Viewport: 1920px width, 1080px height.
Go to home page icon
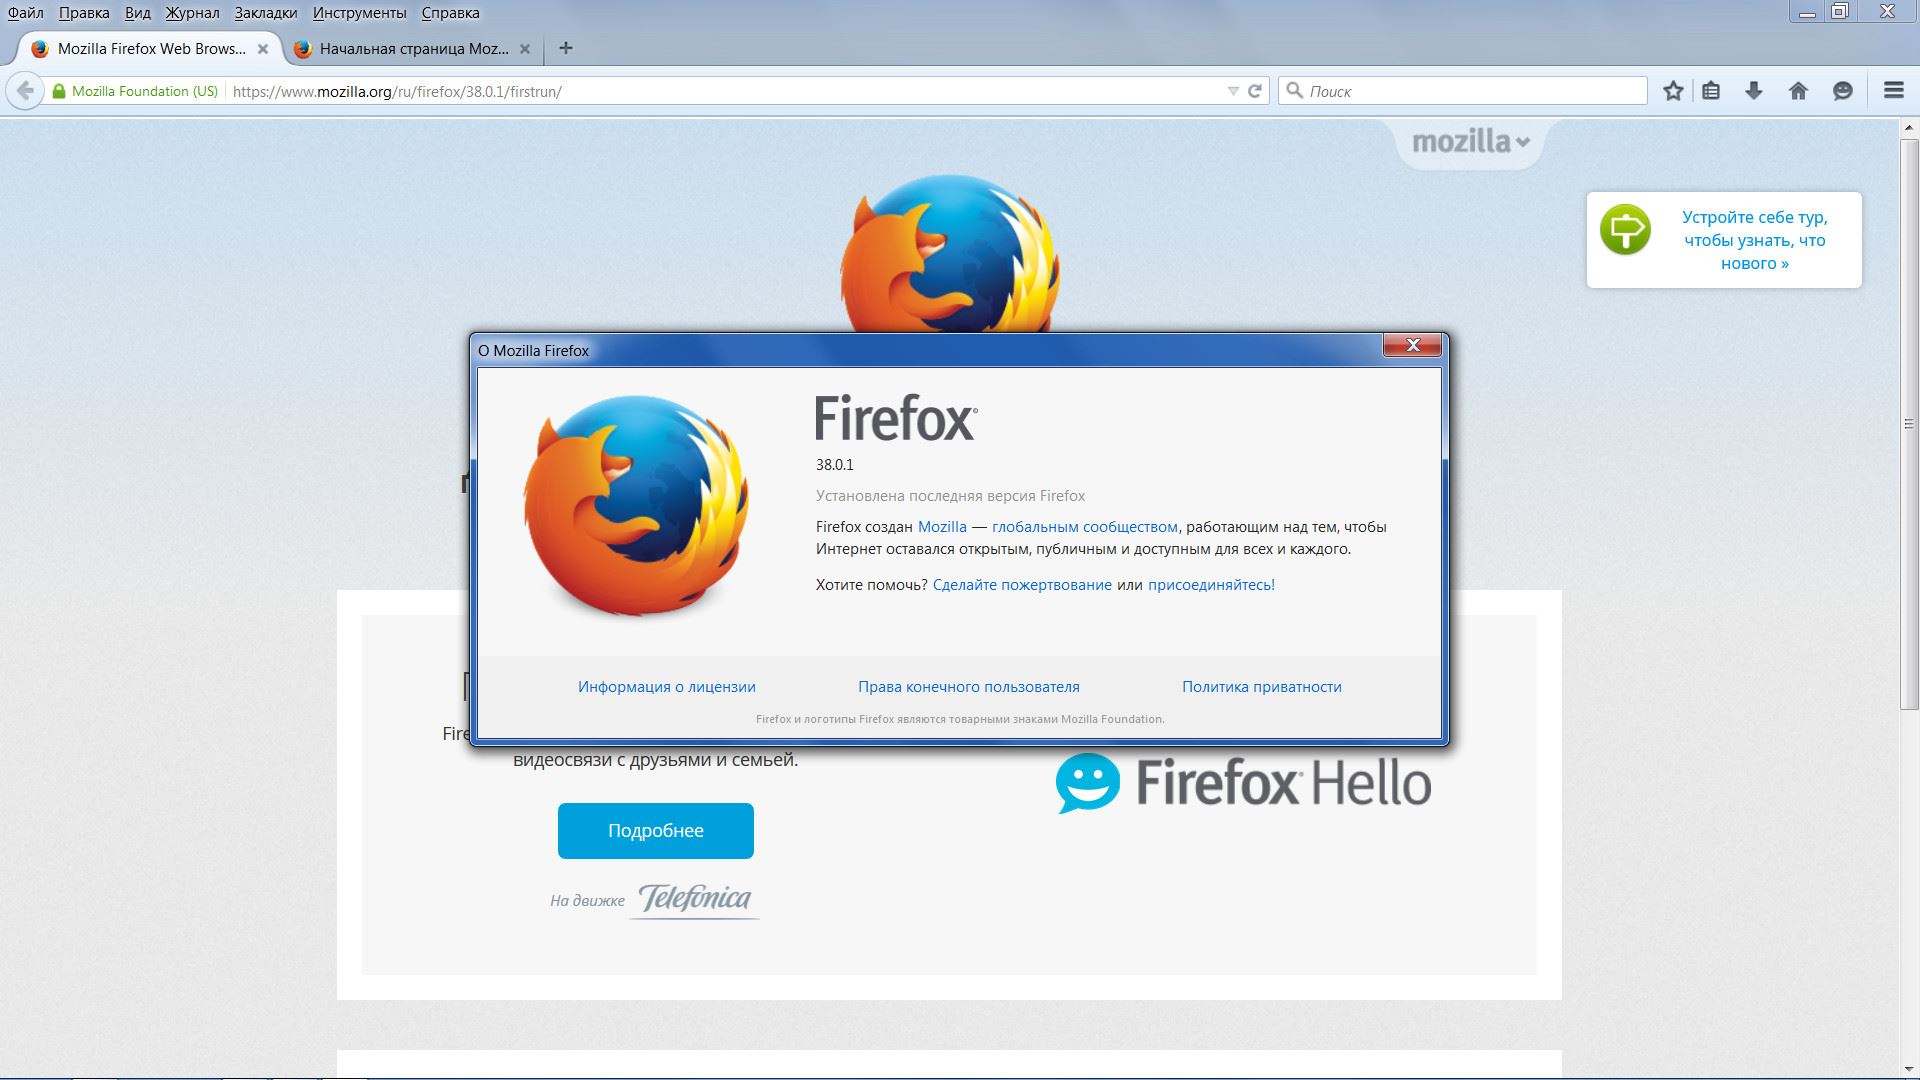click(x=1798, y=91)
